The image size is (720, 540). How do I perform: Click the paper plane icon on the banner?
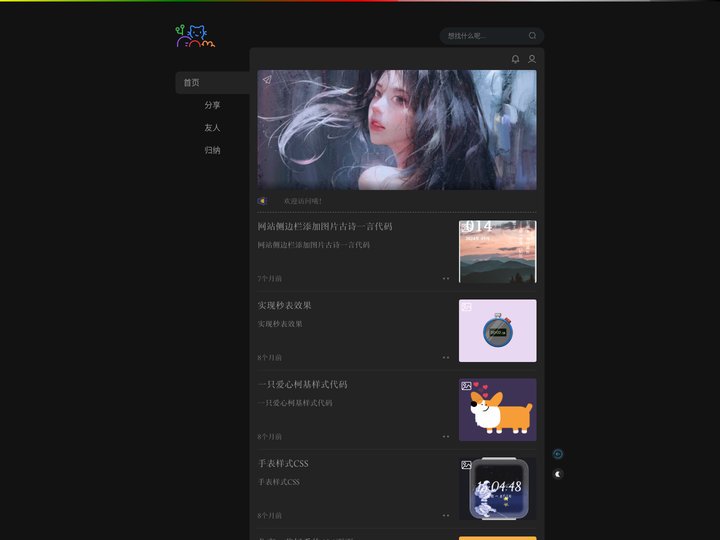pyautogui.click(x=267, y=80)
